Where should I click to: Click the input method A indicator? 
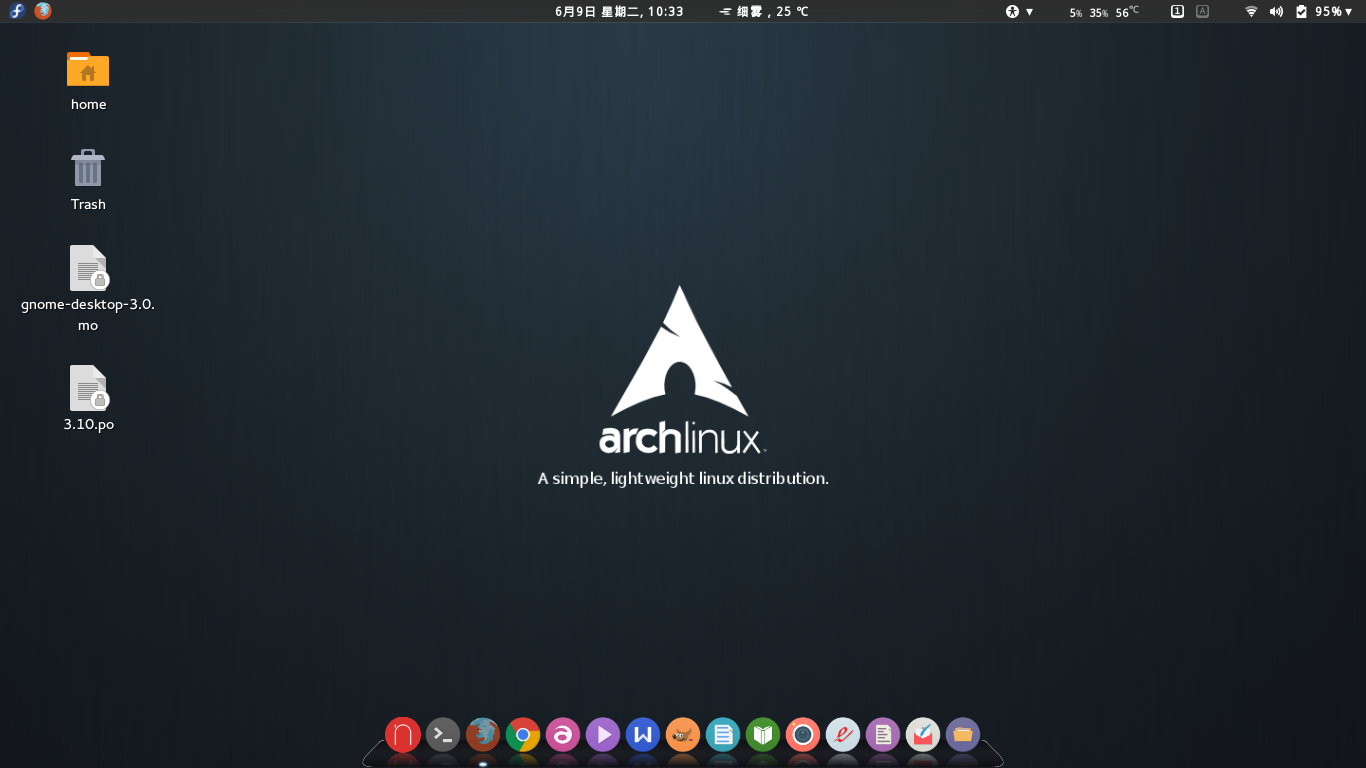click(1202, 12)
